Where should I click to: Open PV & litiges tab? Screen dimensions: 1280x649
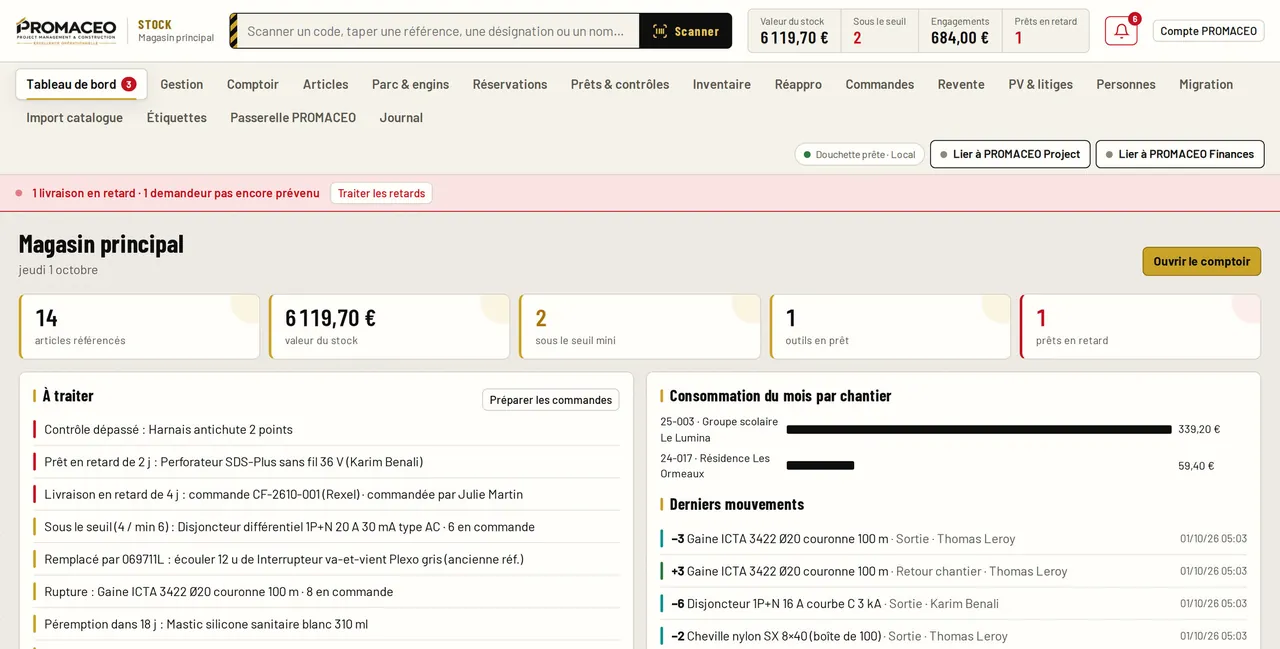1040,84
